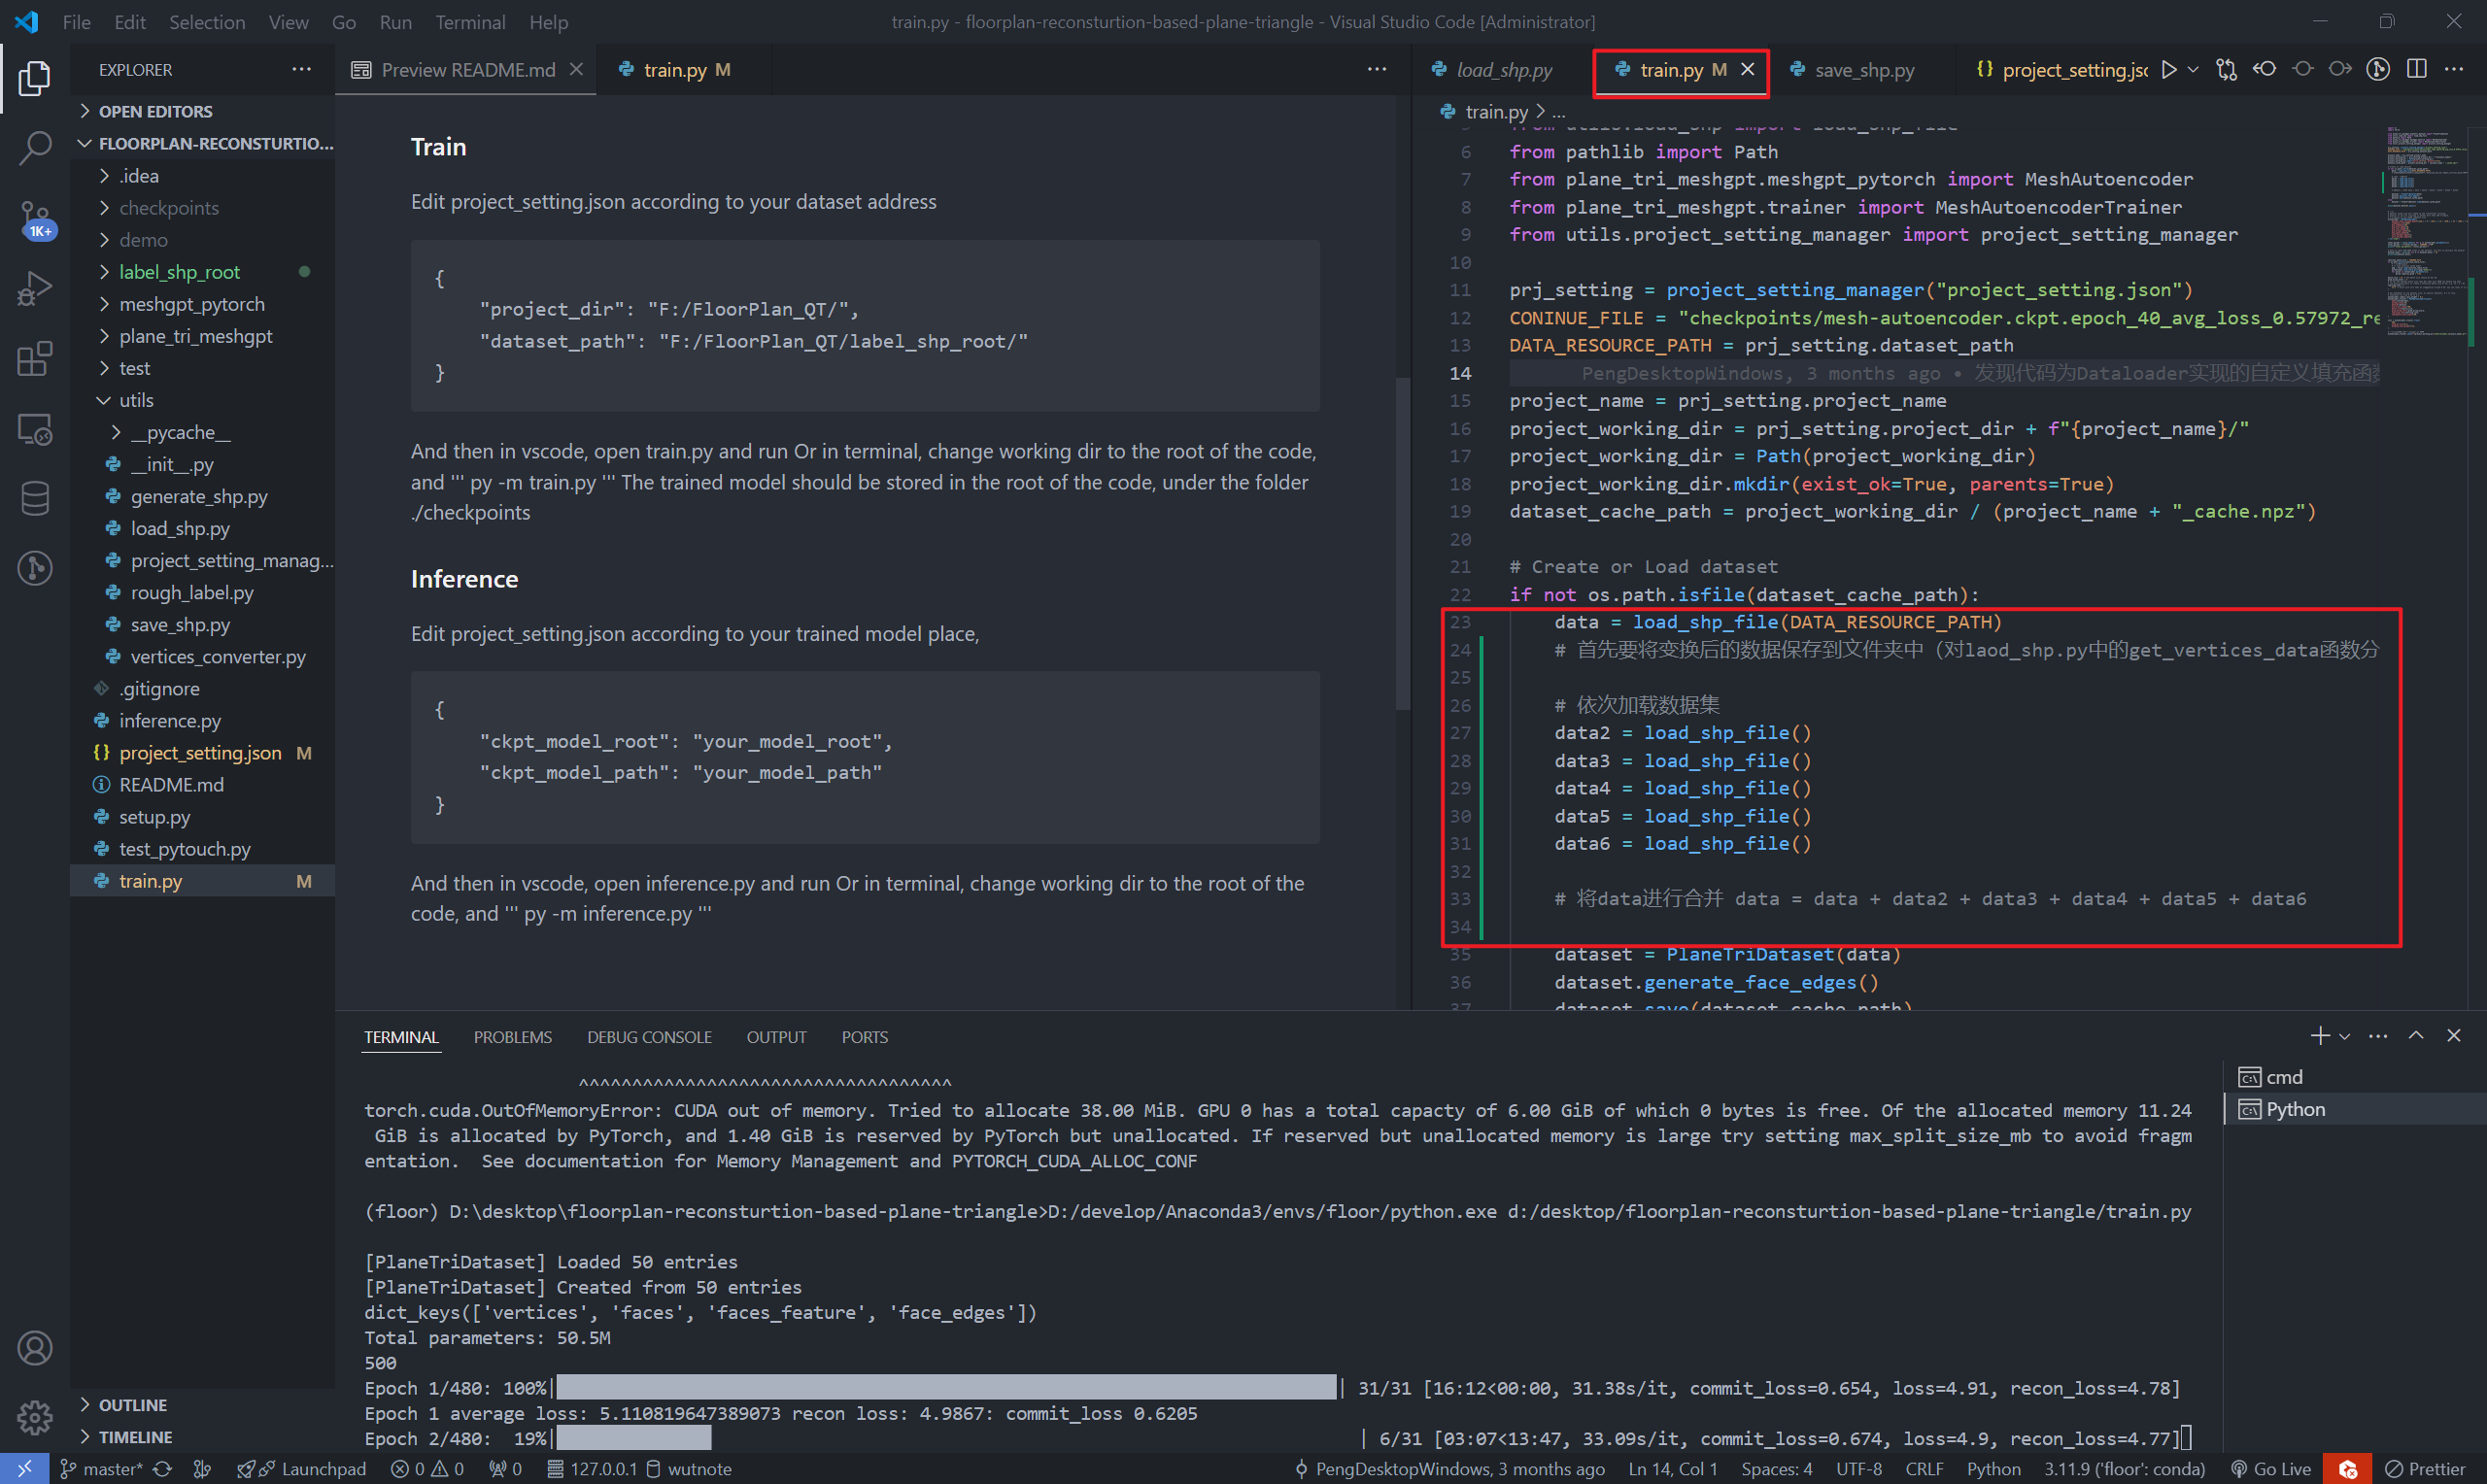Open Source Control view with 1K+ badge
2487x1484 pixels.
click(x=34, y=219)
